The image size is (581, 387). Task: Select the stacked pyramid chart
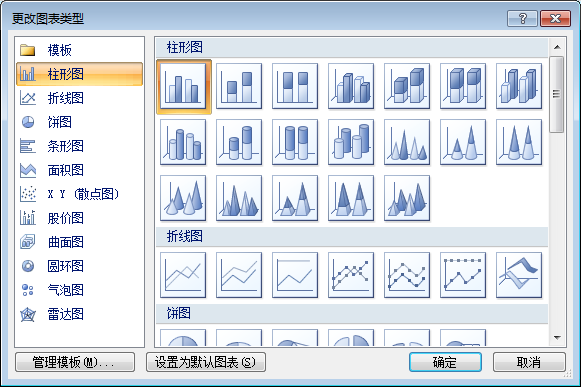coord(295,198)
